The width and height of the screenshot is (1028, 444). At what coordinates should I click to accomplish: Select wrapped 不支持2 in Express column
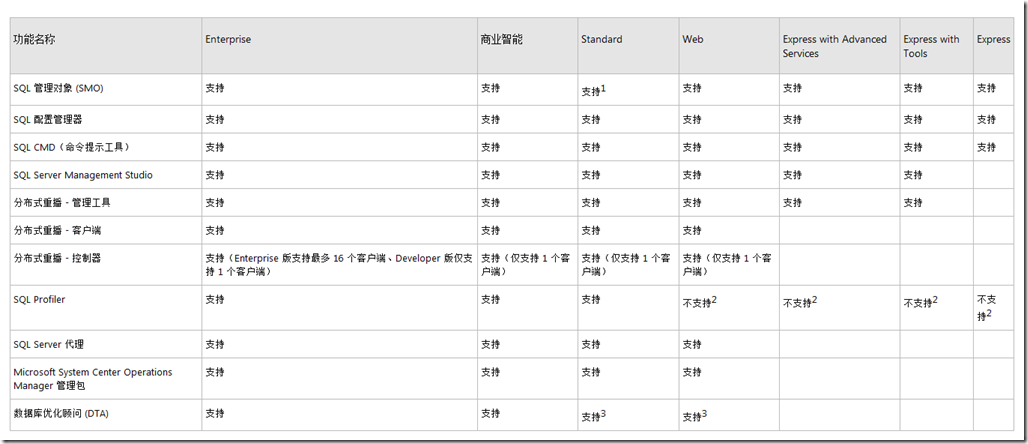987,308
